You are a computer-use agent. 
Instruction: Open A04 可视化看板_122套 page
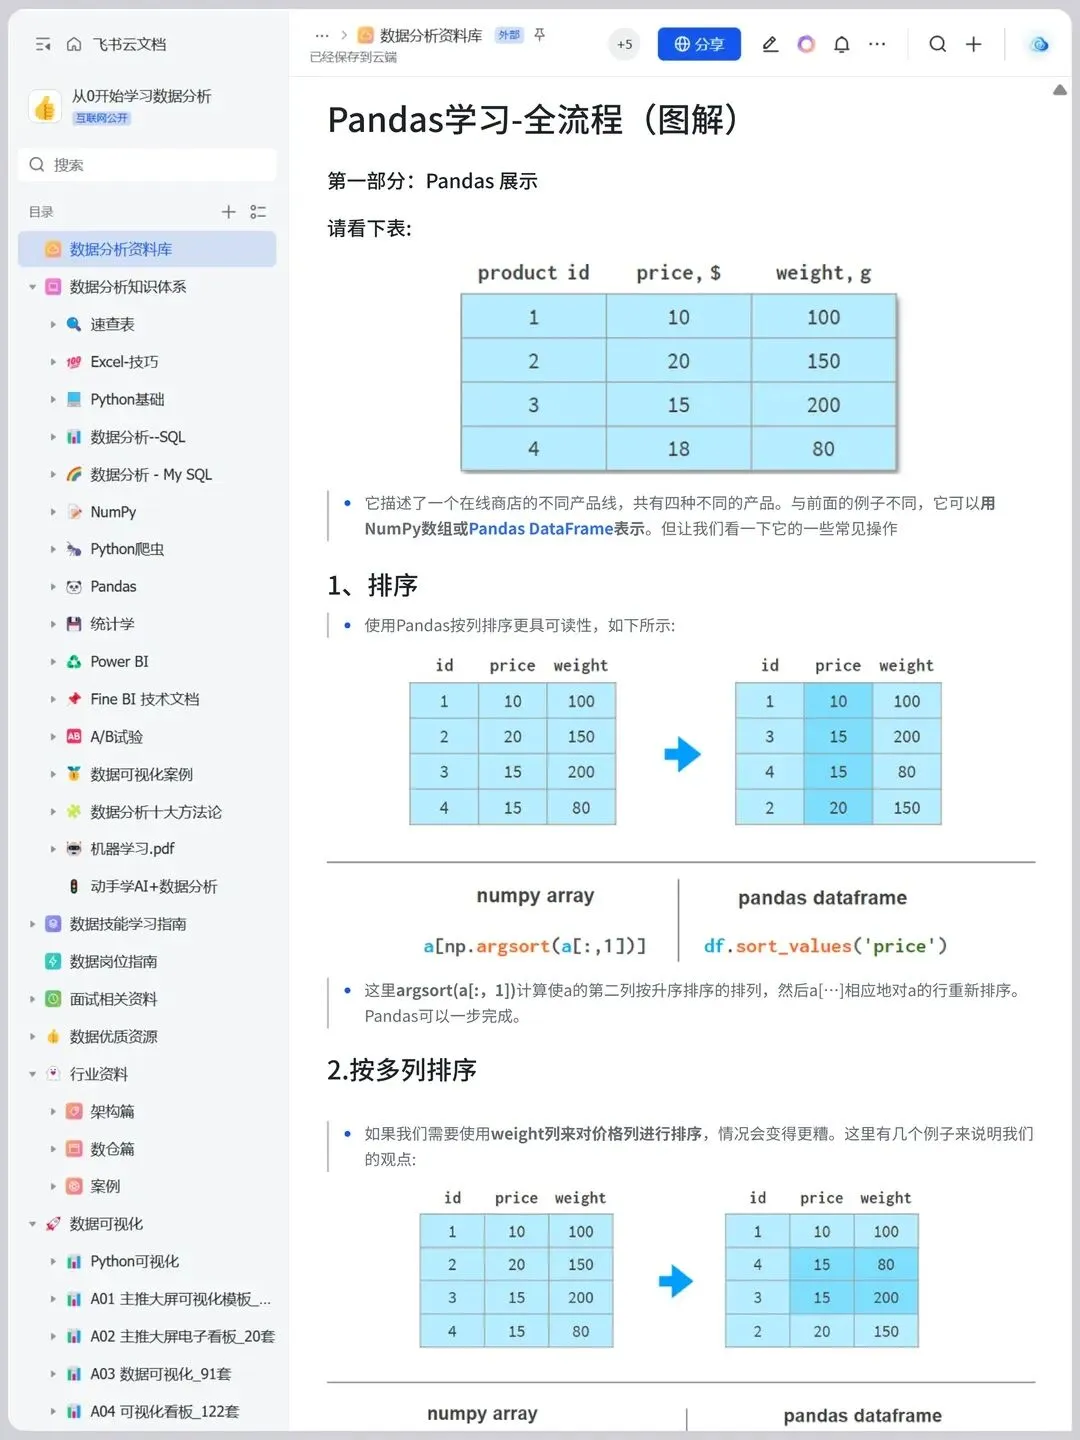(x=165, y=1412)
